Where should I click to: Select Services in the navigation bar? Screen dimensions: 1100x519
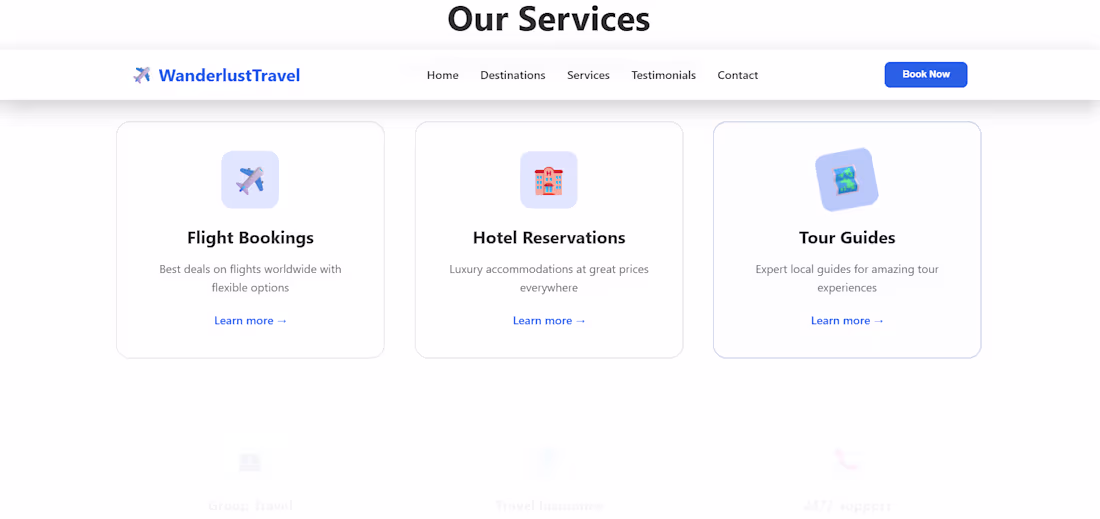[589, 75]
